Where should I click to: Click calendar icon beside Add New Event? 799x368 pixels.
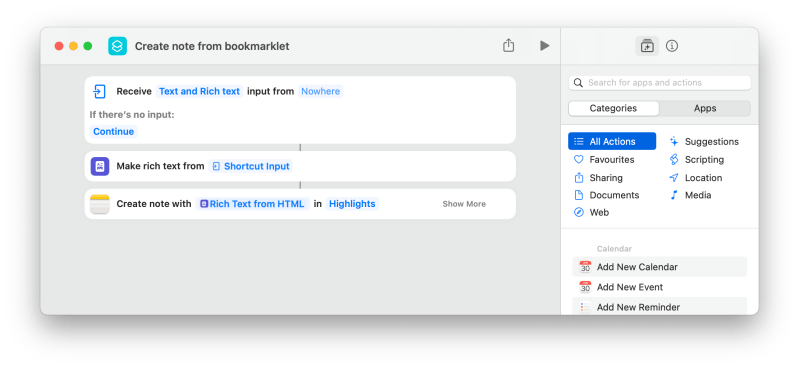click(585, 287)
